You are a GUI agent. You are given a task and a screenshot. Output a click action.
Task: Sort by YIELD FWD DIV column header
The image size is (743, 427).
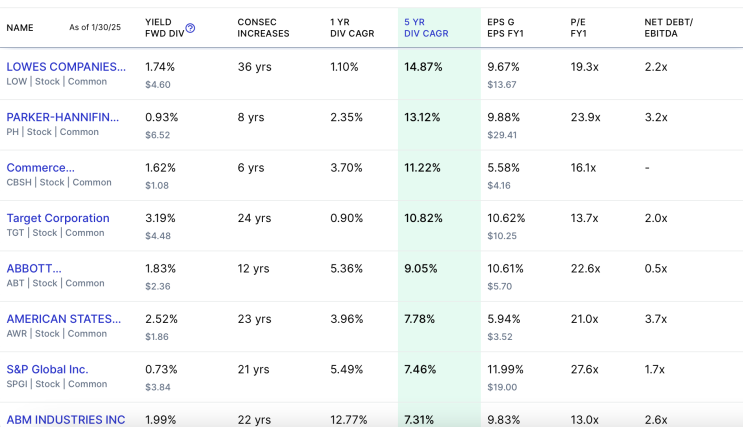164,27
